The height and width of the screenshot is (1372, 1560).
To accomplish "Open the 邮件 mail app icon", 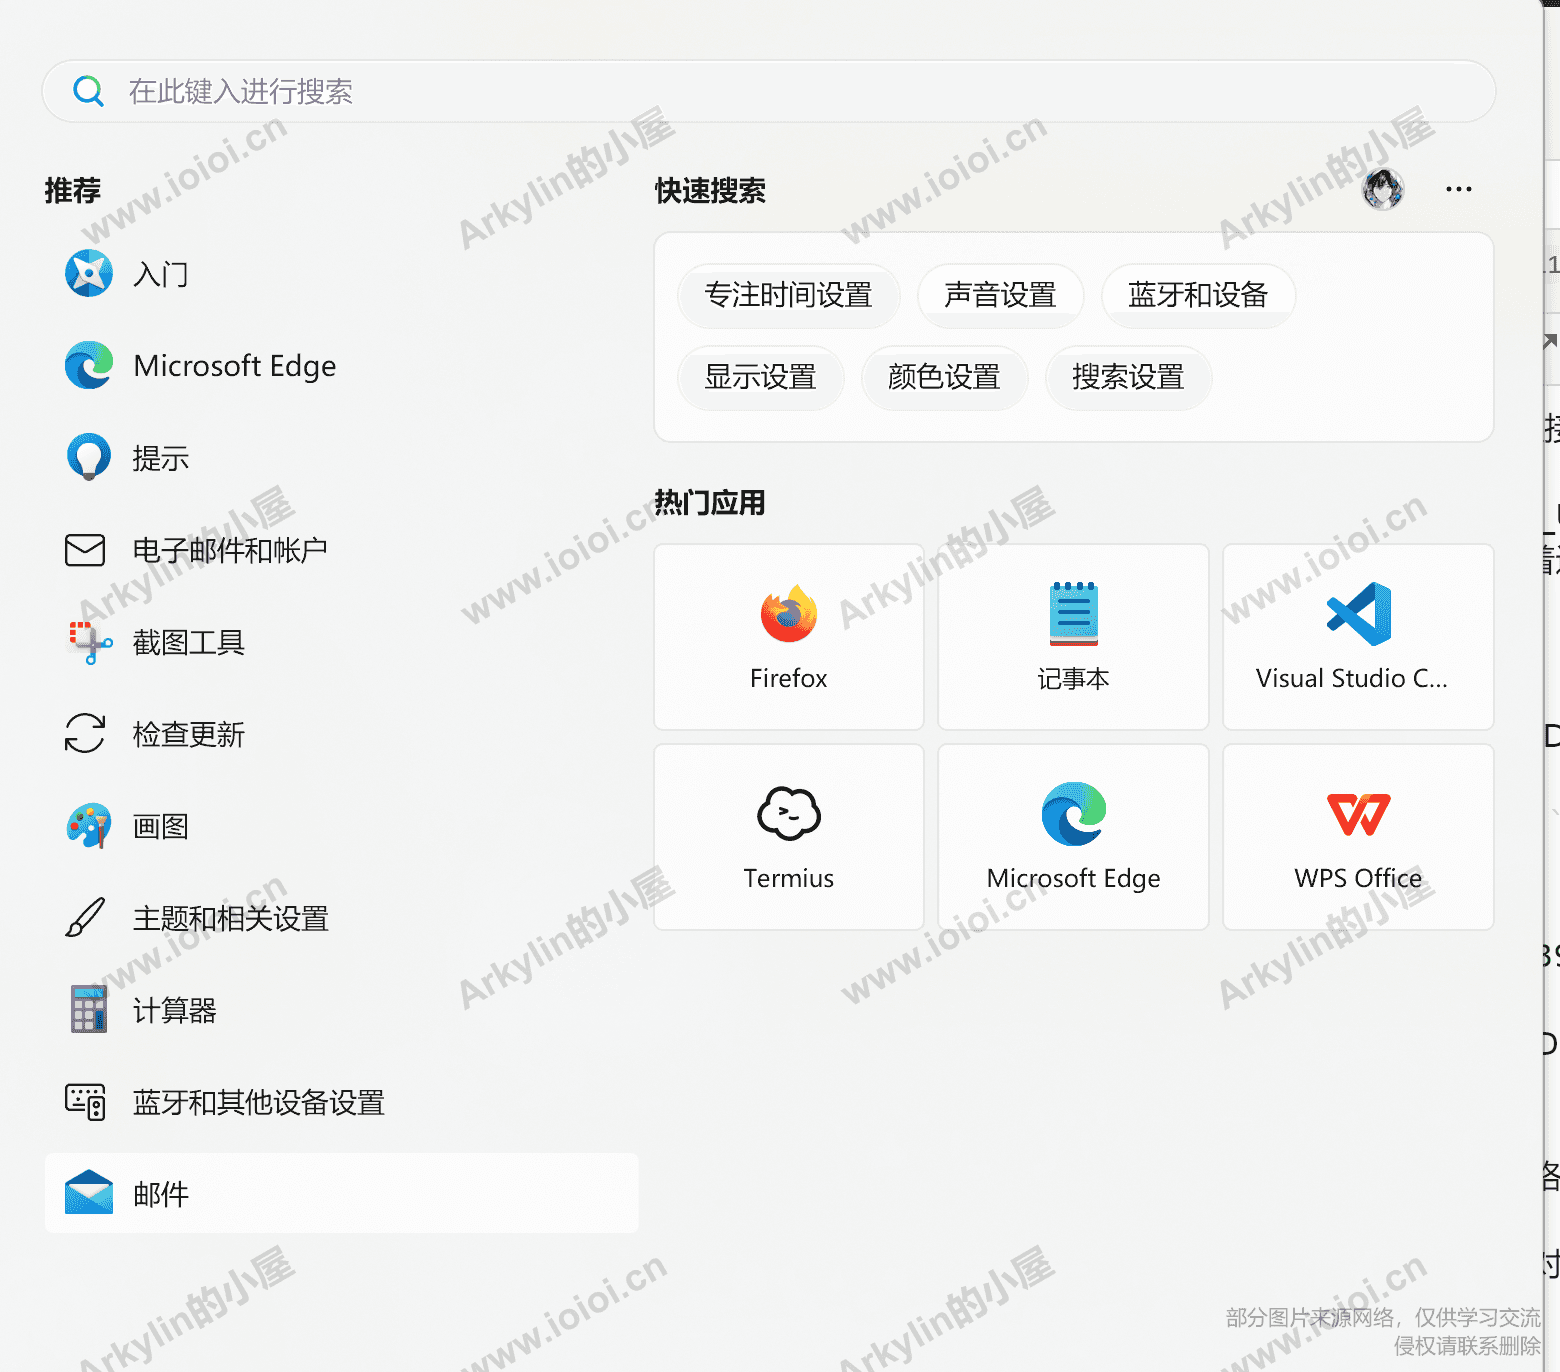I will pyautogui.click(x=89, y=1192).
